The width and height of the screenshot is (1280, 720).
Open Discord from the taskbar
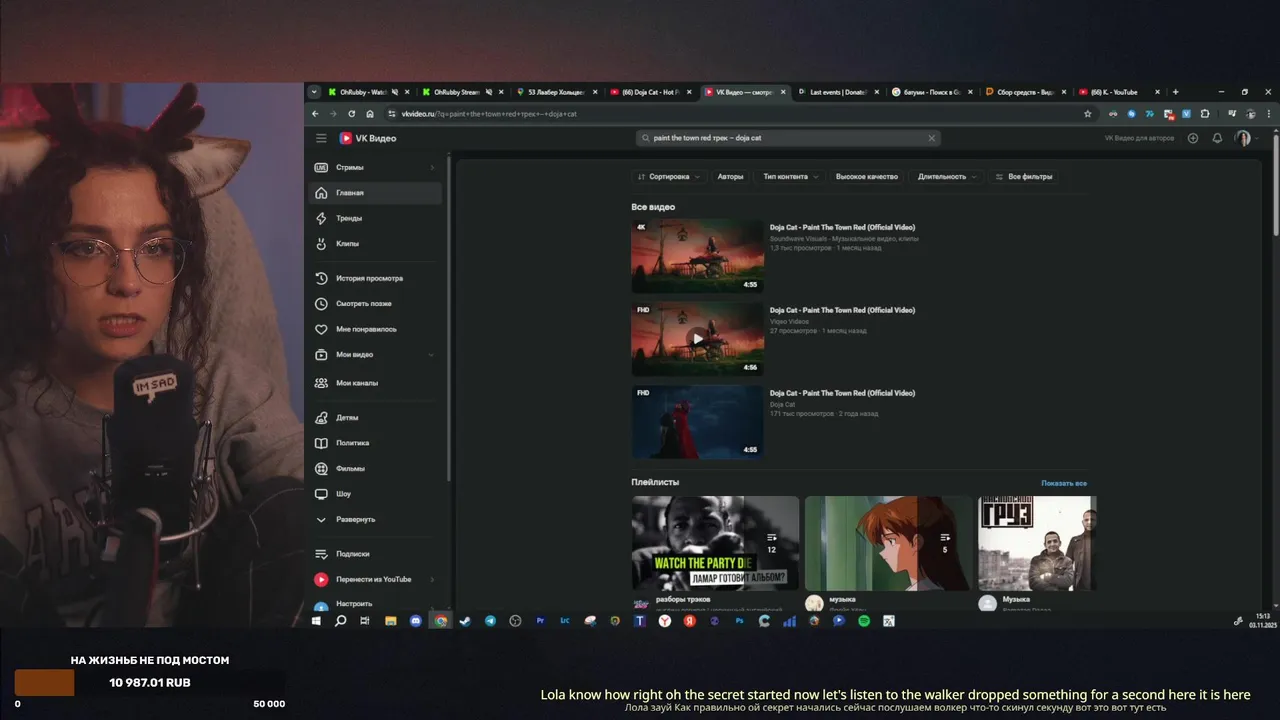click(x=415, y=621)
